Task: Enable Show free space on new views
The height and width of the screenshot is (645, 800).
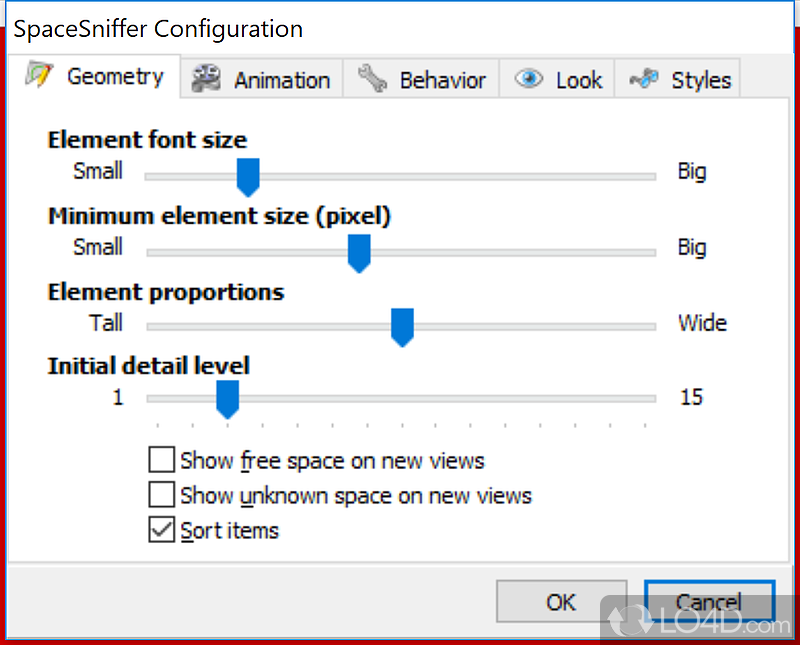Action: pos(162,460)
